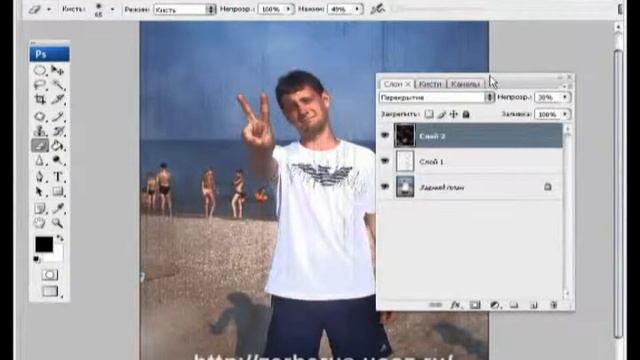
Task: Select the Rectangle shape tool
Action: coord(58,191)
